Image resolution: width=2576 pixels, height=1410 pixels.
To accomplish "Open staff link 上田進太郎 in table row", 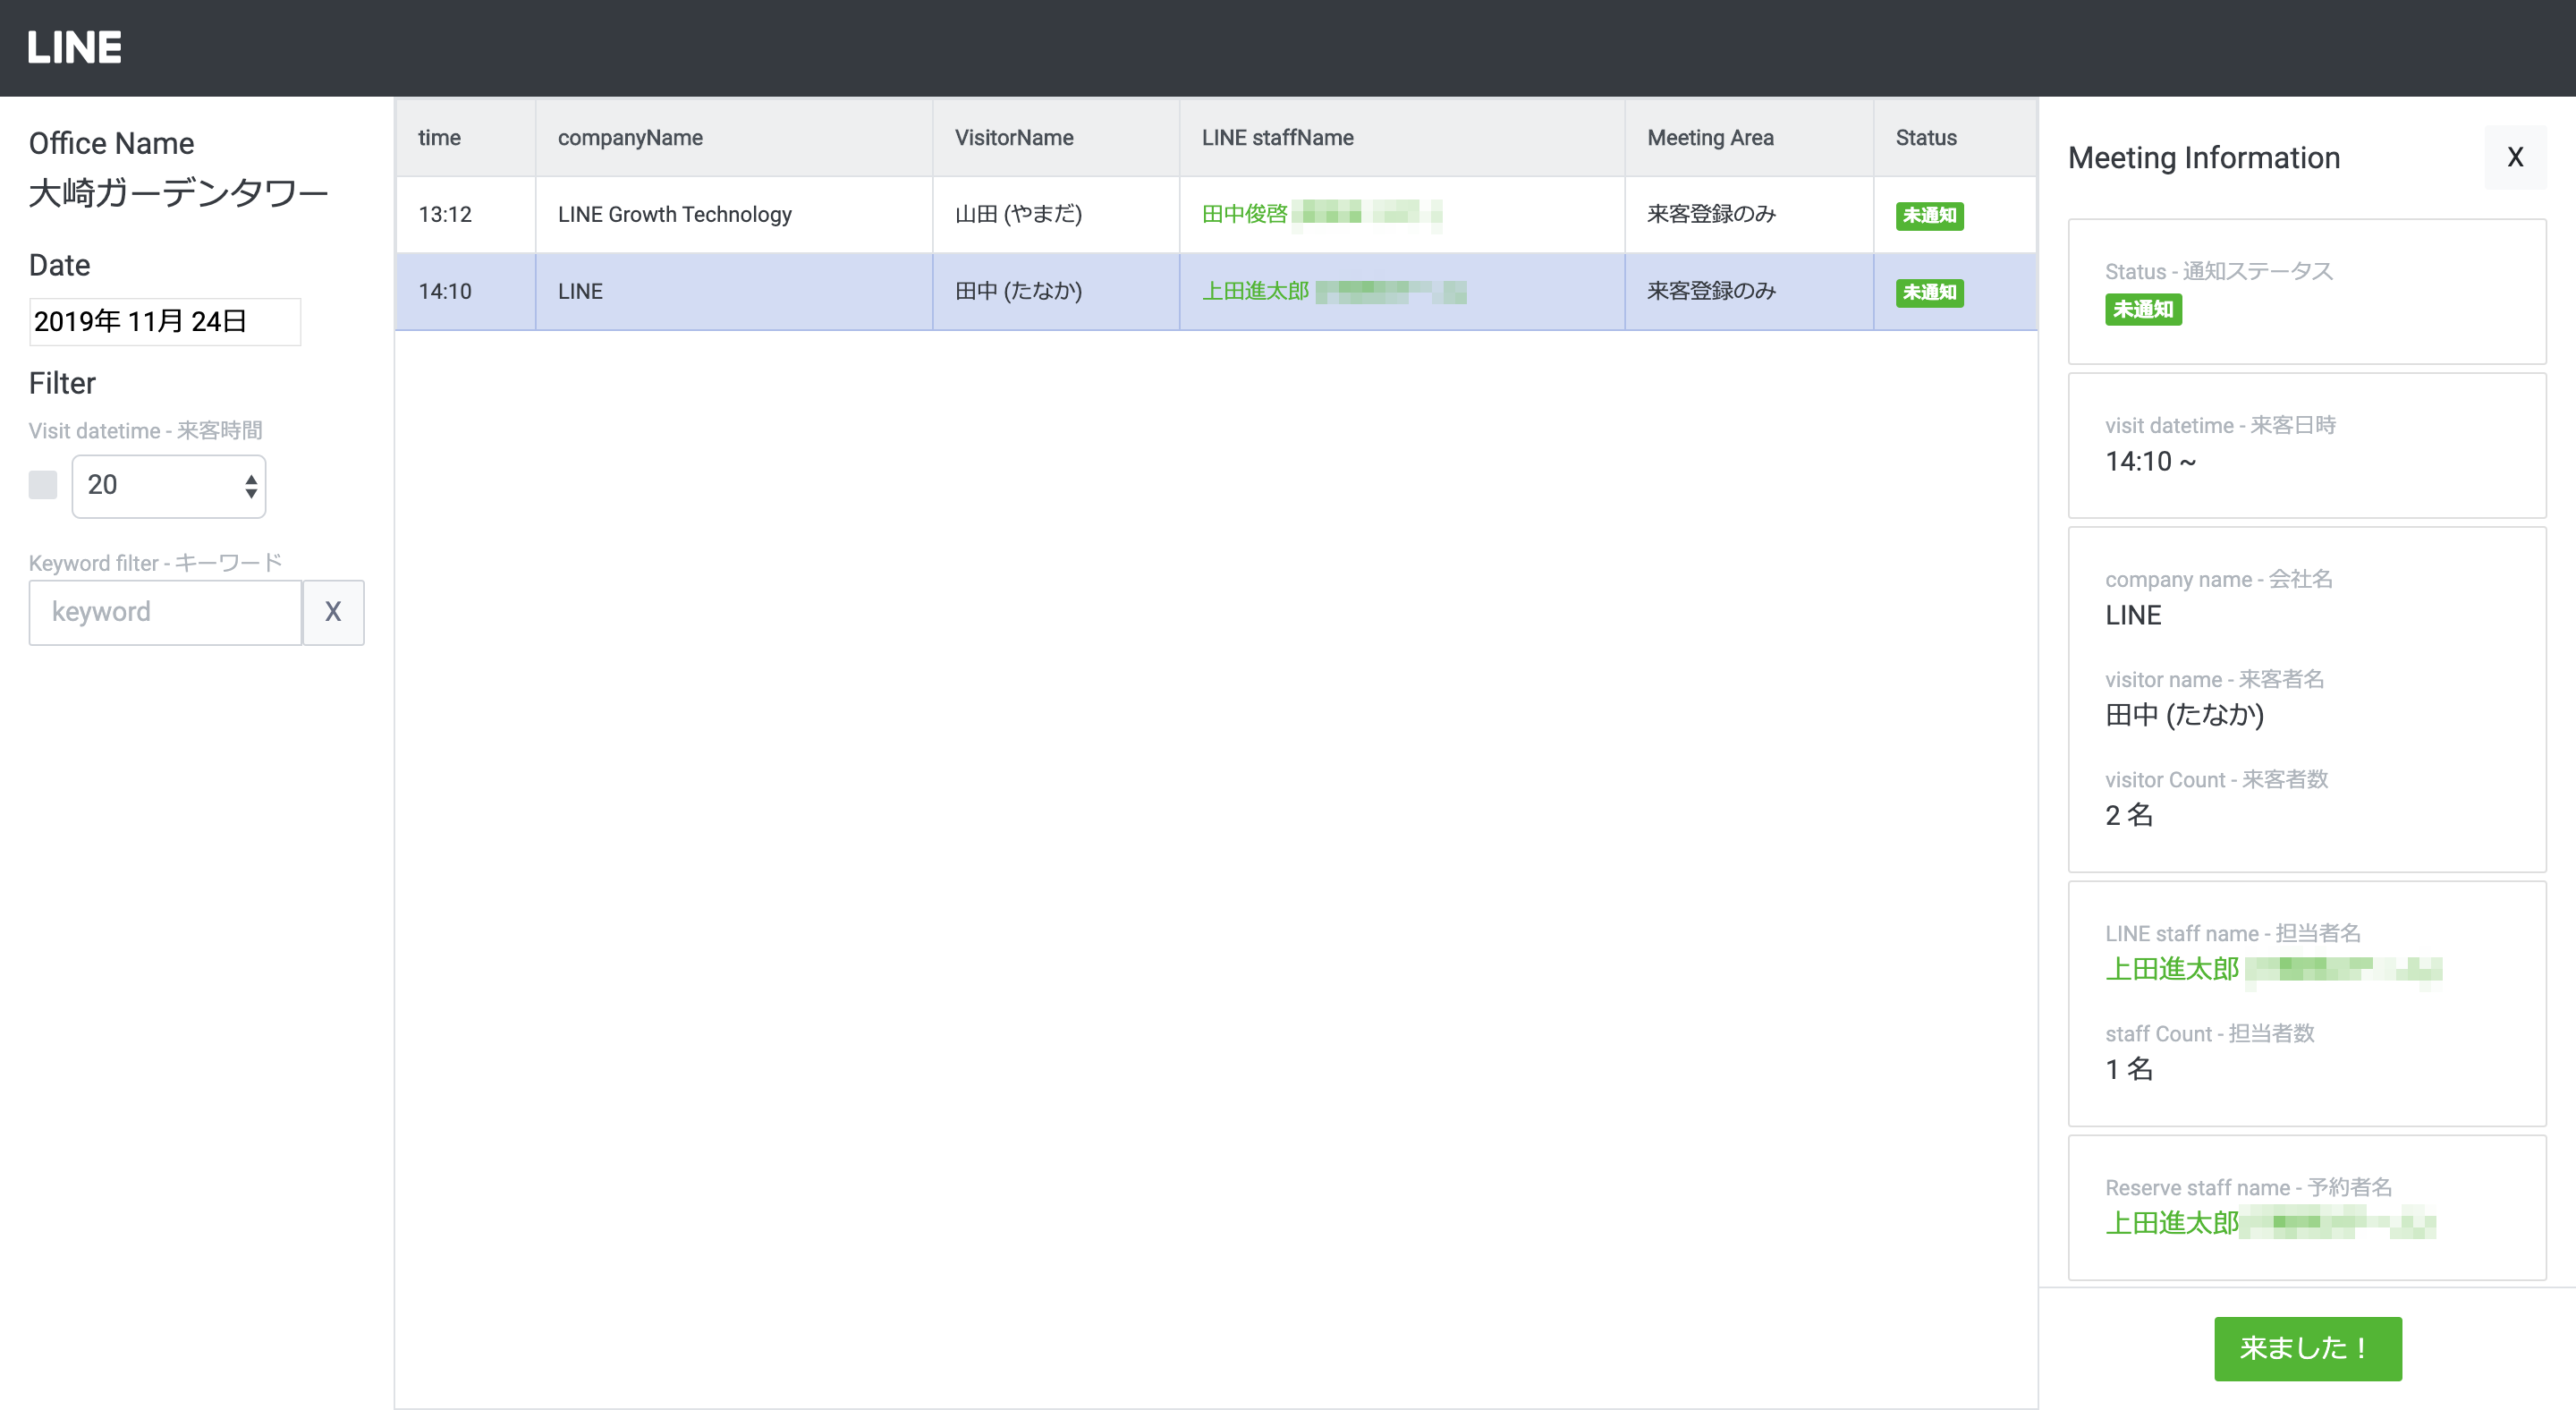I will click(1255, 291).
